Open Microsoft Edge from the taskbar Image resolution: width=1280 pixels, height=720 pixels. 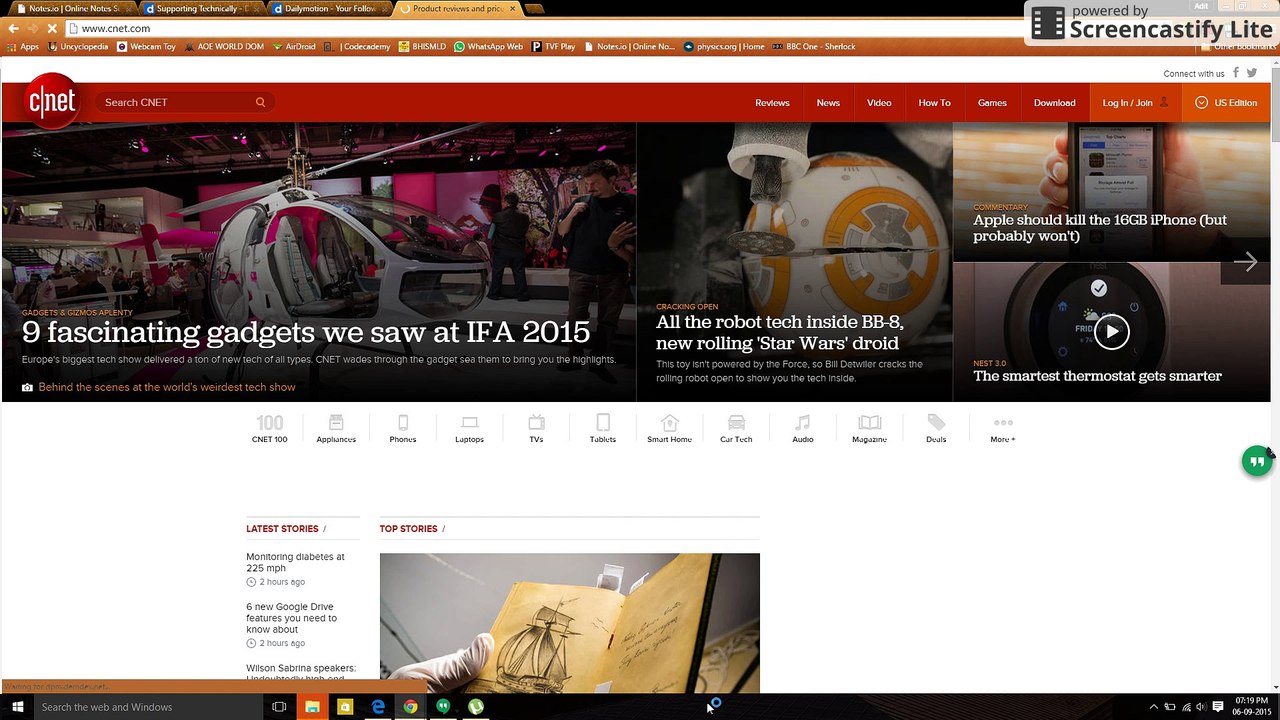point(378,707)
